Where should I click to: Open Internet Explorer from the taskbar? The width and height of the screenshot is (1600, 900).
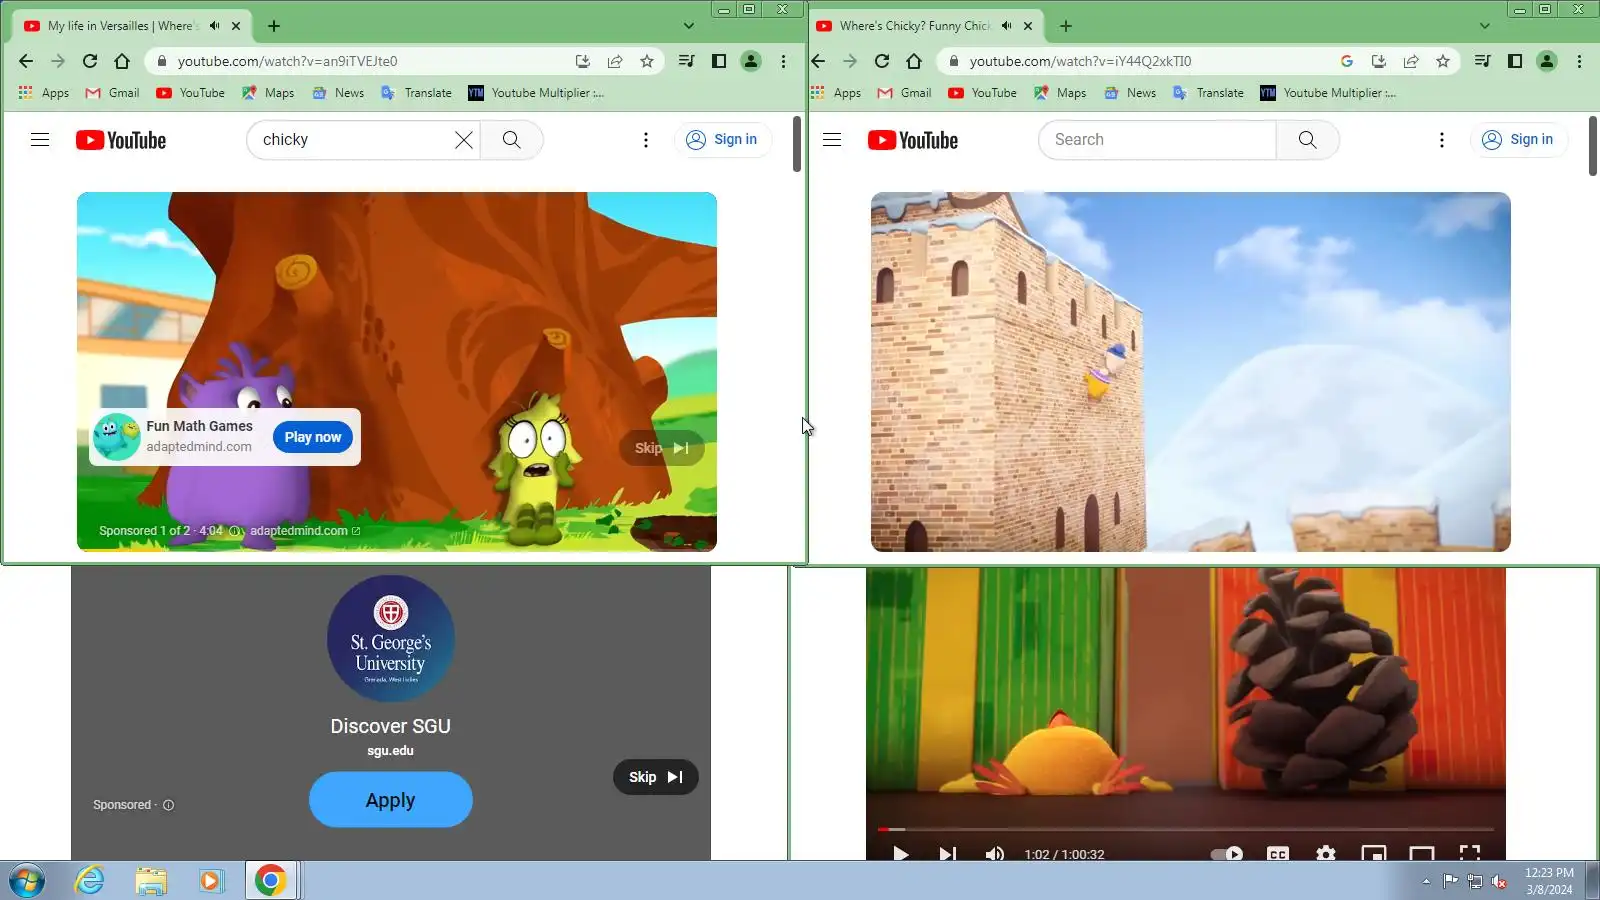click(90, 881)
